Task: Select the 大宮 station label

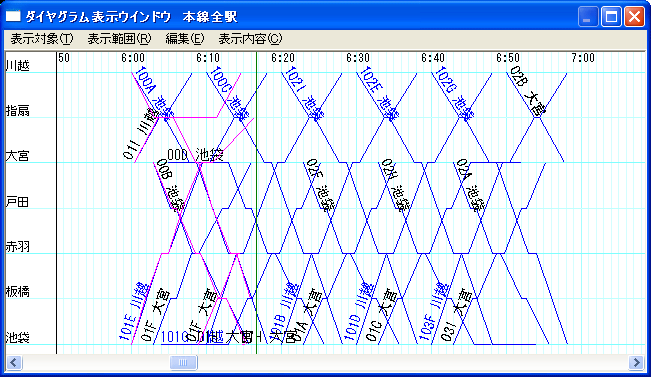Action: coord(17,156)
